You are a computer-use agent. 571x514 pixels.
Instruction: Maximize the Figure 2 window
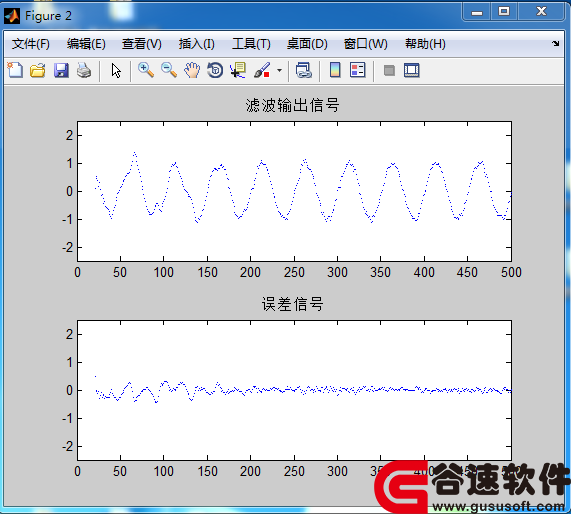pyautogui.click(x=504, y=12)
